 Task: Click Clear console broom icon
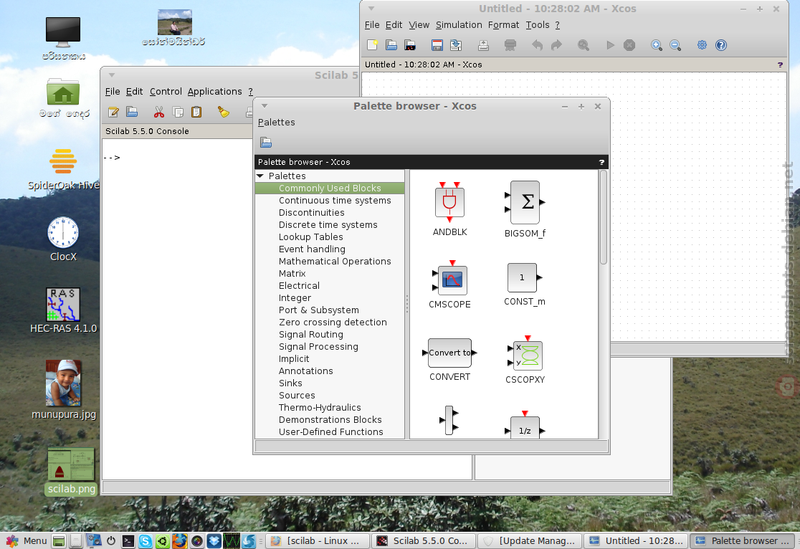point(223,112)
